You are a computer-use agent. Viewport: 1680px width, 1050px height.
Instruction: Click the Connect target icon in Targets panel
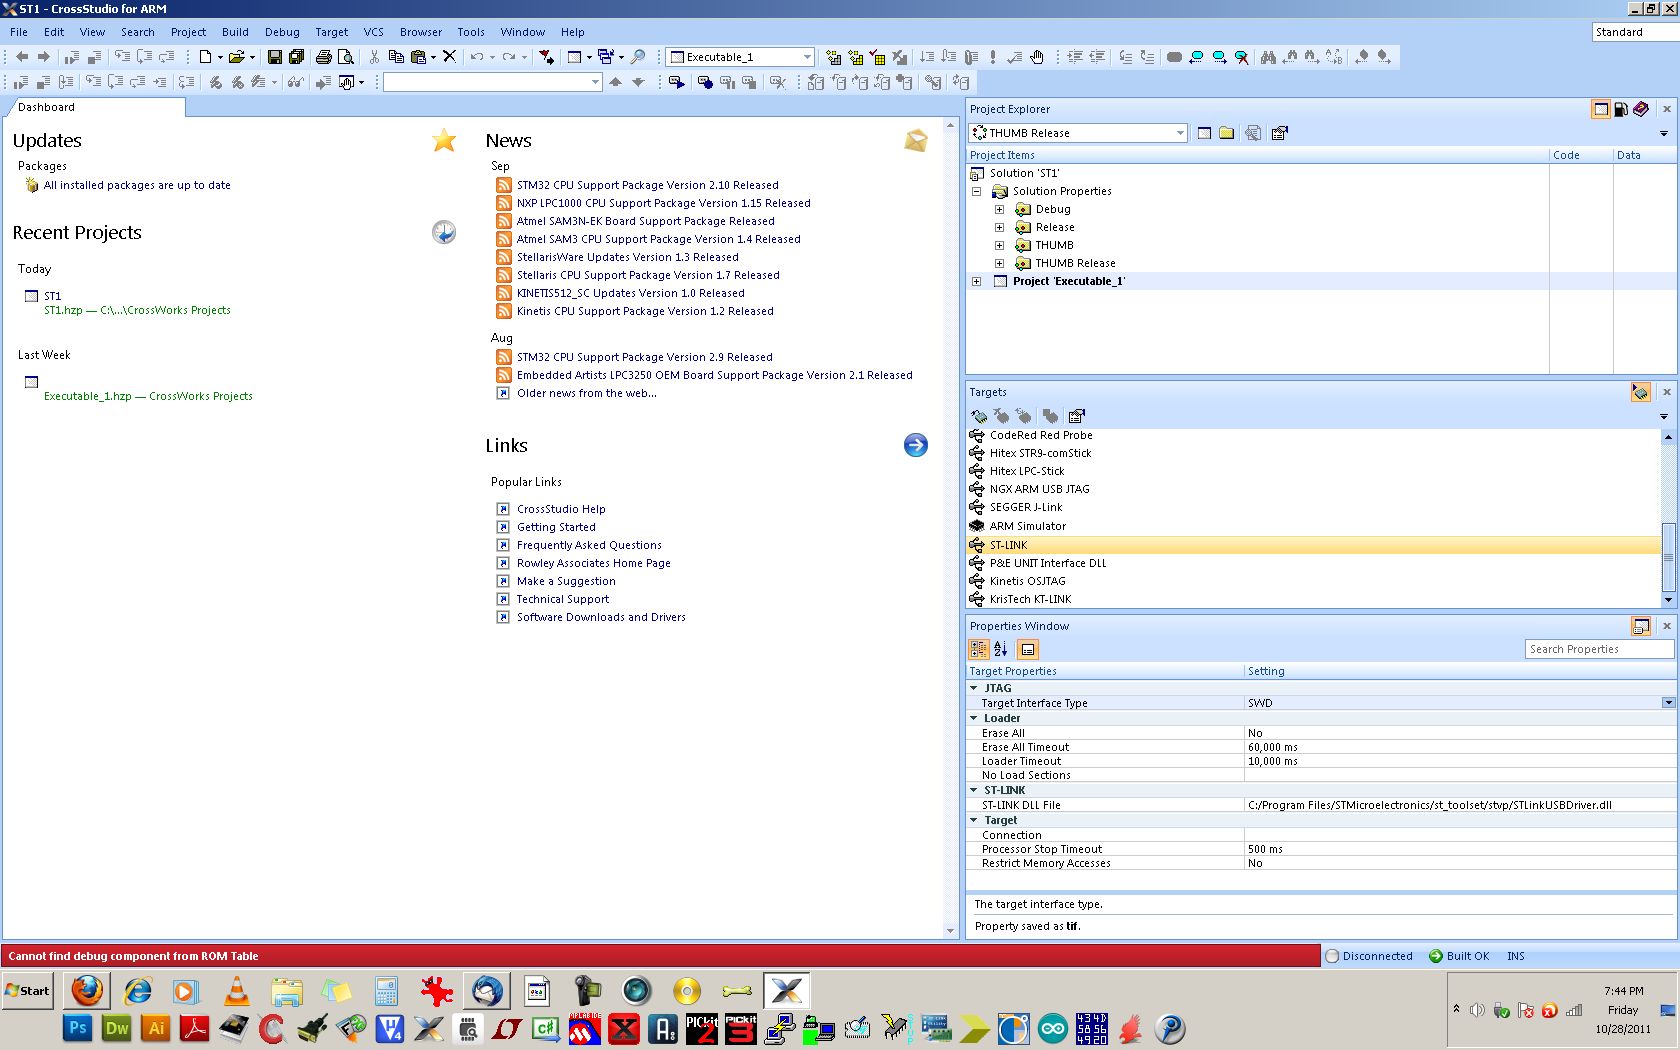(979, 416)
